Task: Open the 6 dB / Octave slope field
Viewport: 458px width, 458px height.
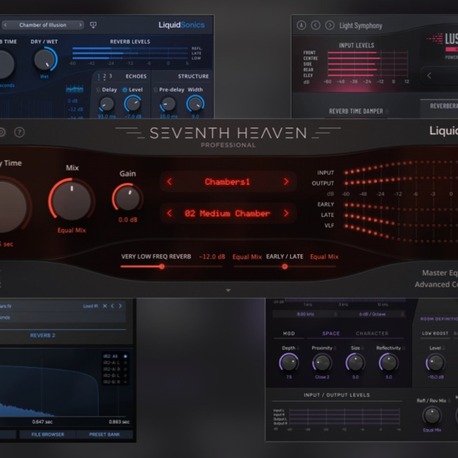Action: (372, 314)
